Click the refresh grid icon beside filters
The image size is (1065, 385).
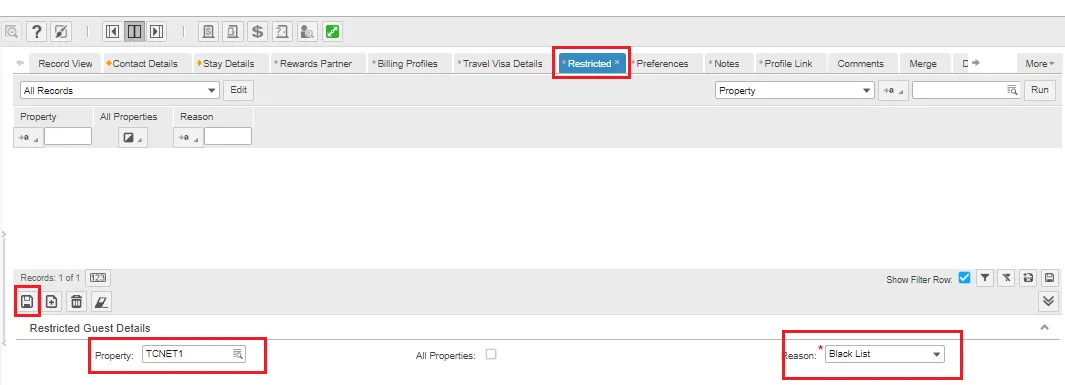(1028, 278)
